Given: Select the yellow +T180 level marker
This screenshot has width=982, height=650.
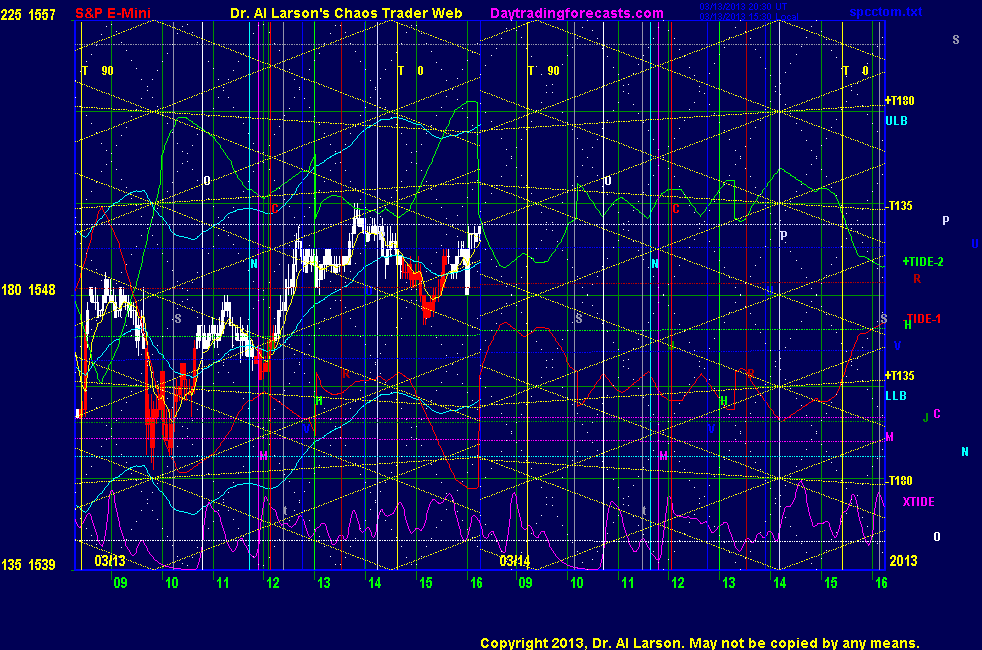Looking at the screenshot, I should pyautogui.click(x=899, y=101).
